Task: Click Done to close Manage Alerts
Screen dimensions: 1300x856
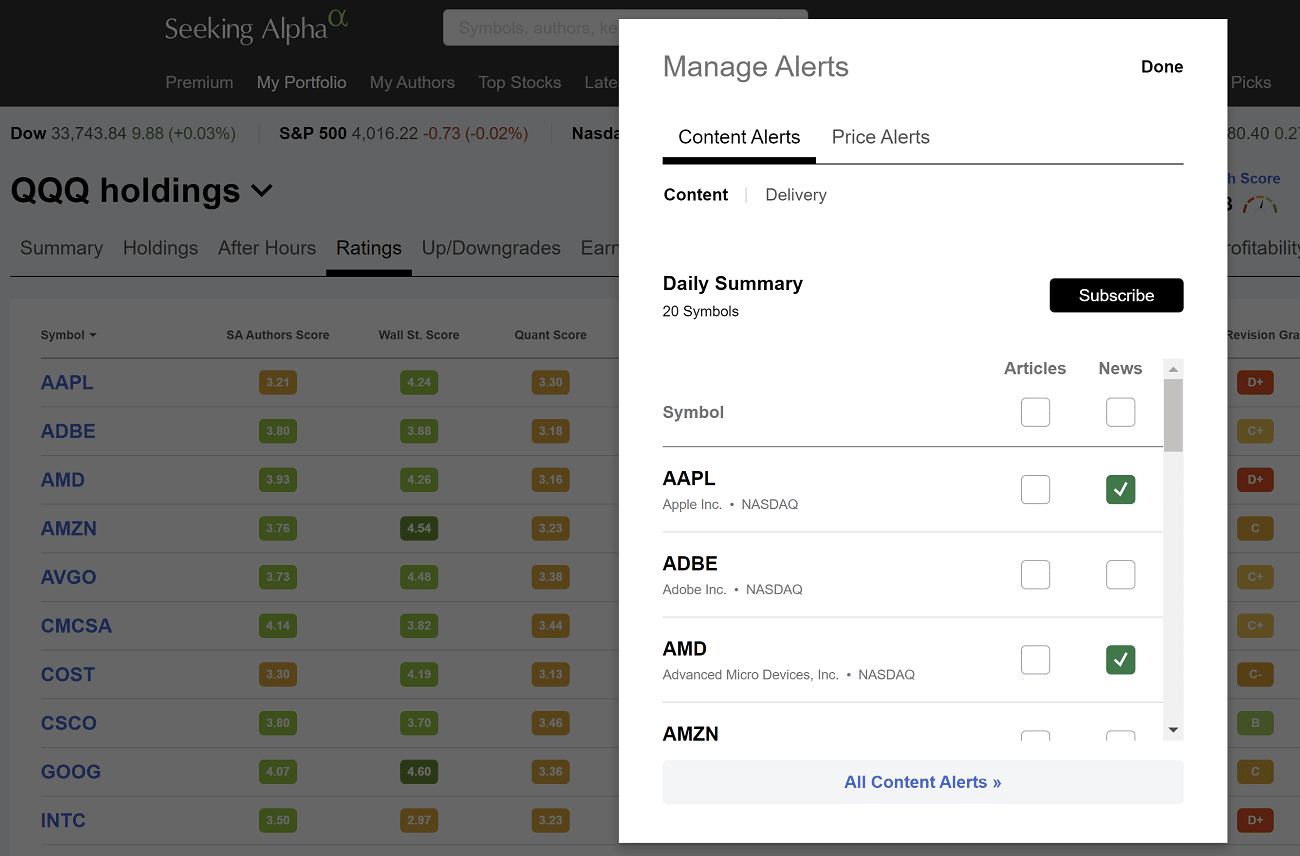Action: 1162,67
